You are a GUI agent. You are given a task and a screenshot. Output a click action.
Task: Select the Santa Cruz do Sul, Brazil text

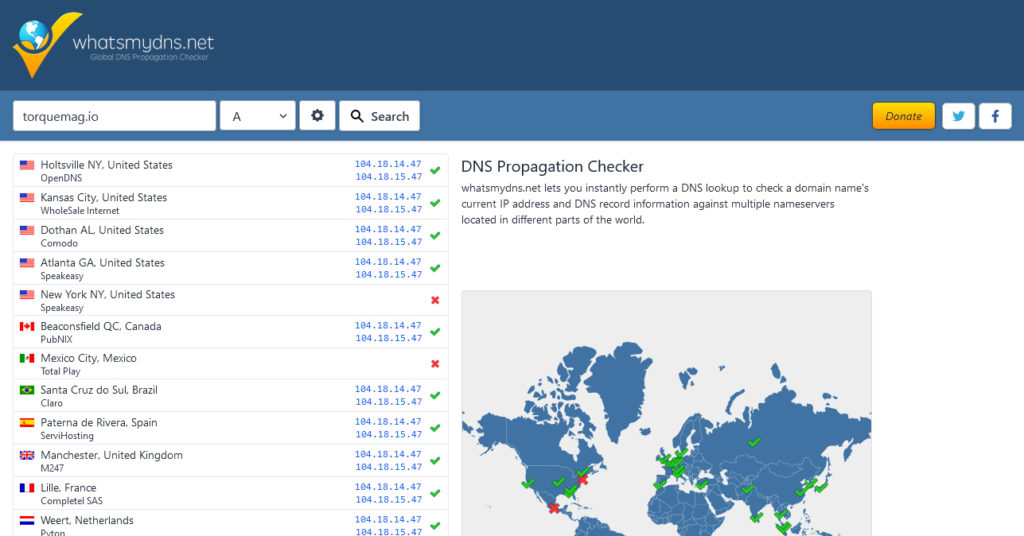99,390
